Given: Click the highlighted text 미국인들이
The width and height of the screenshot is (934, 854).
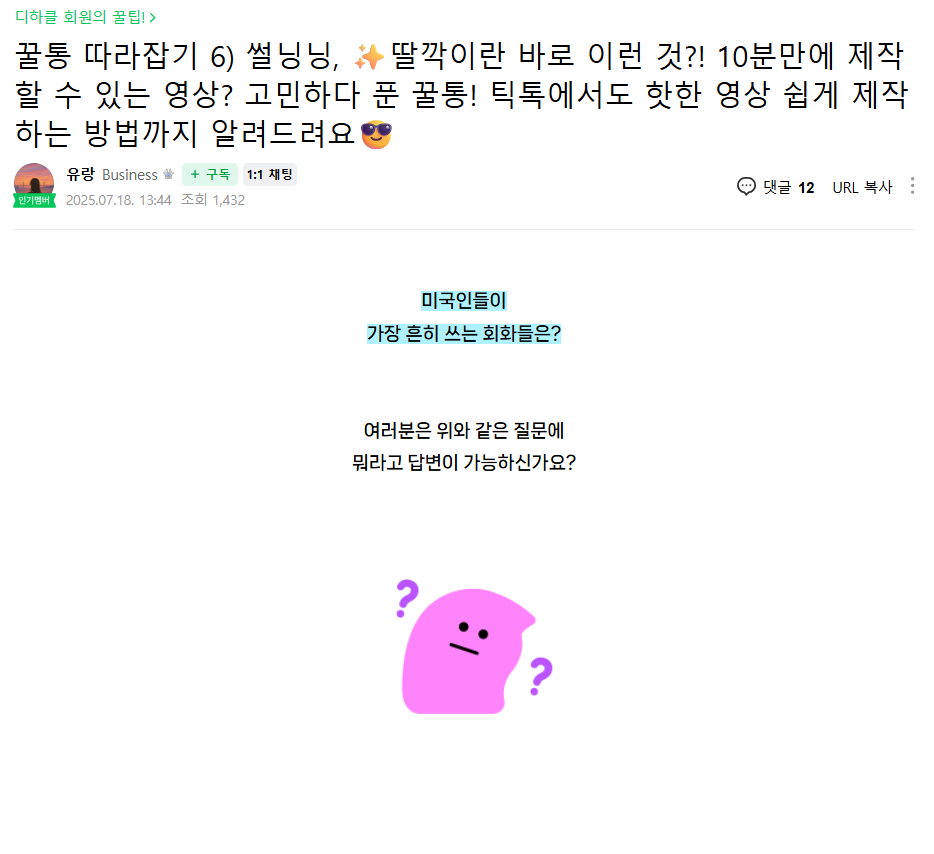Looking at the screenshot, I should tap(463, 301).
